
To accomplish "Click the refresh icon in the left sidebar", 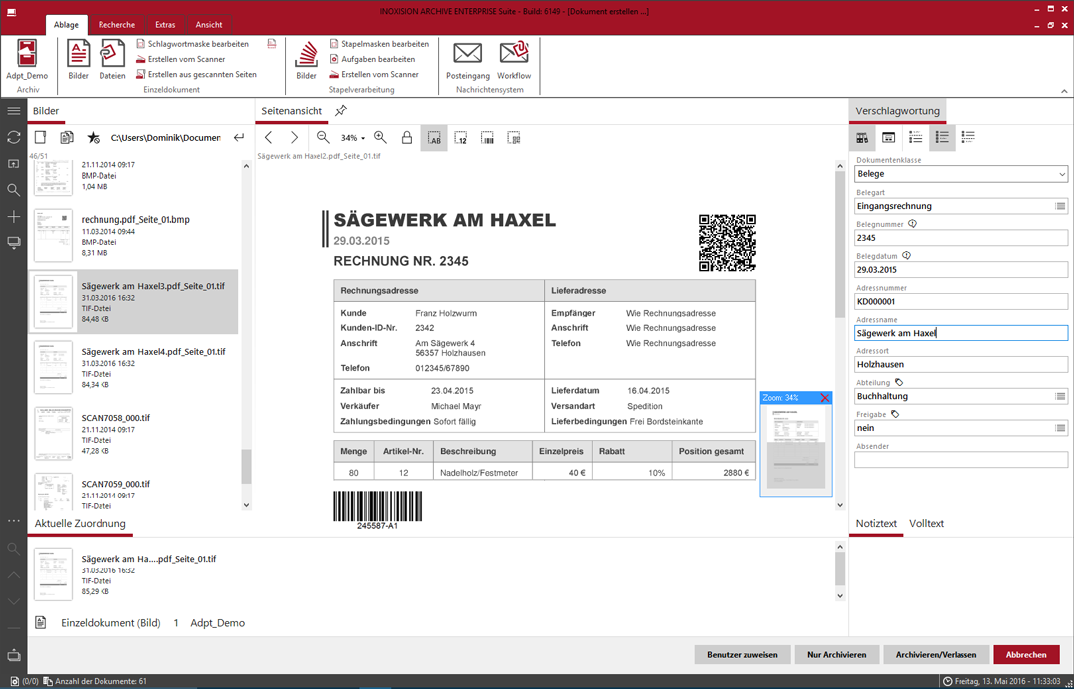I will pos(13,138).
